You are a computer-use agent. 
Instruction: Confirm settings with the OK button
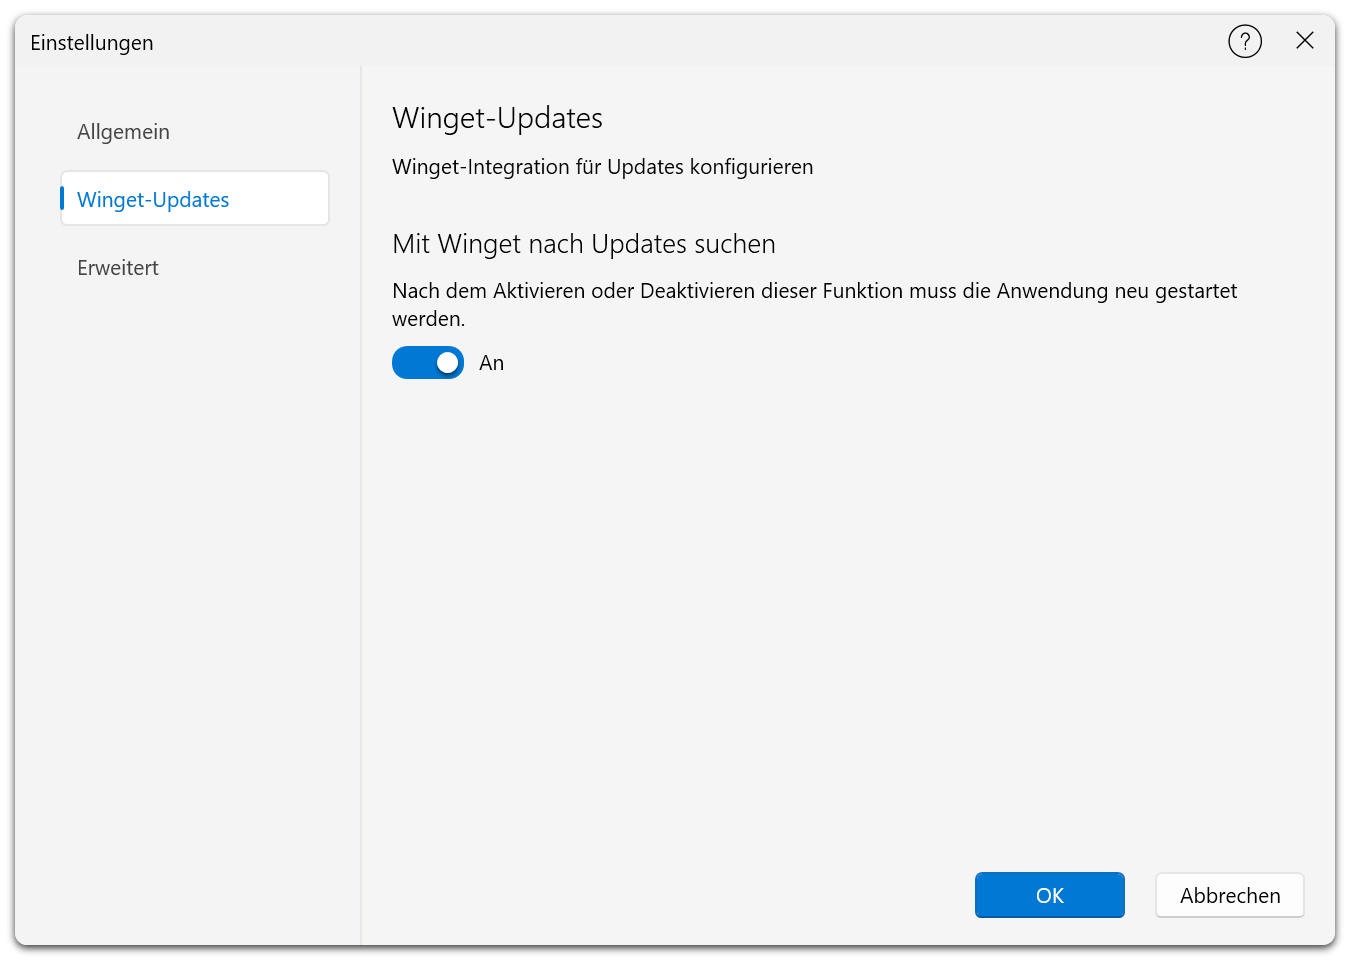[x=1050, y=895]
